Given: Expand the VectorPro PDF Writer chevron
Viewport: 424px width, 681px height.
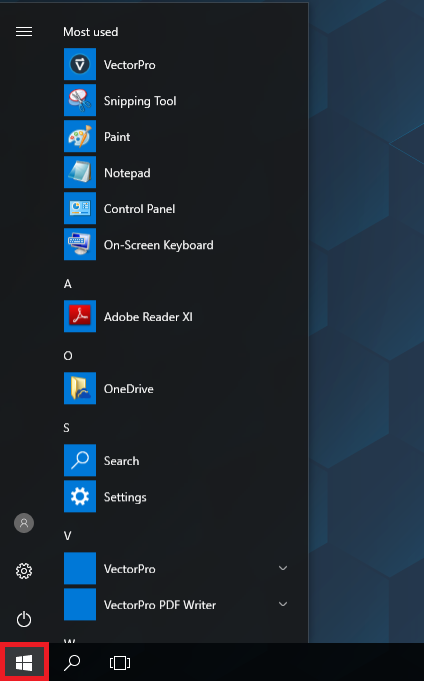Looking at the screenshot, I should (283, 604).
